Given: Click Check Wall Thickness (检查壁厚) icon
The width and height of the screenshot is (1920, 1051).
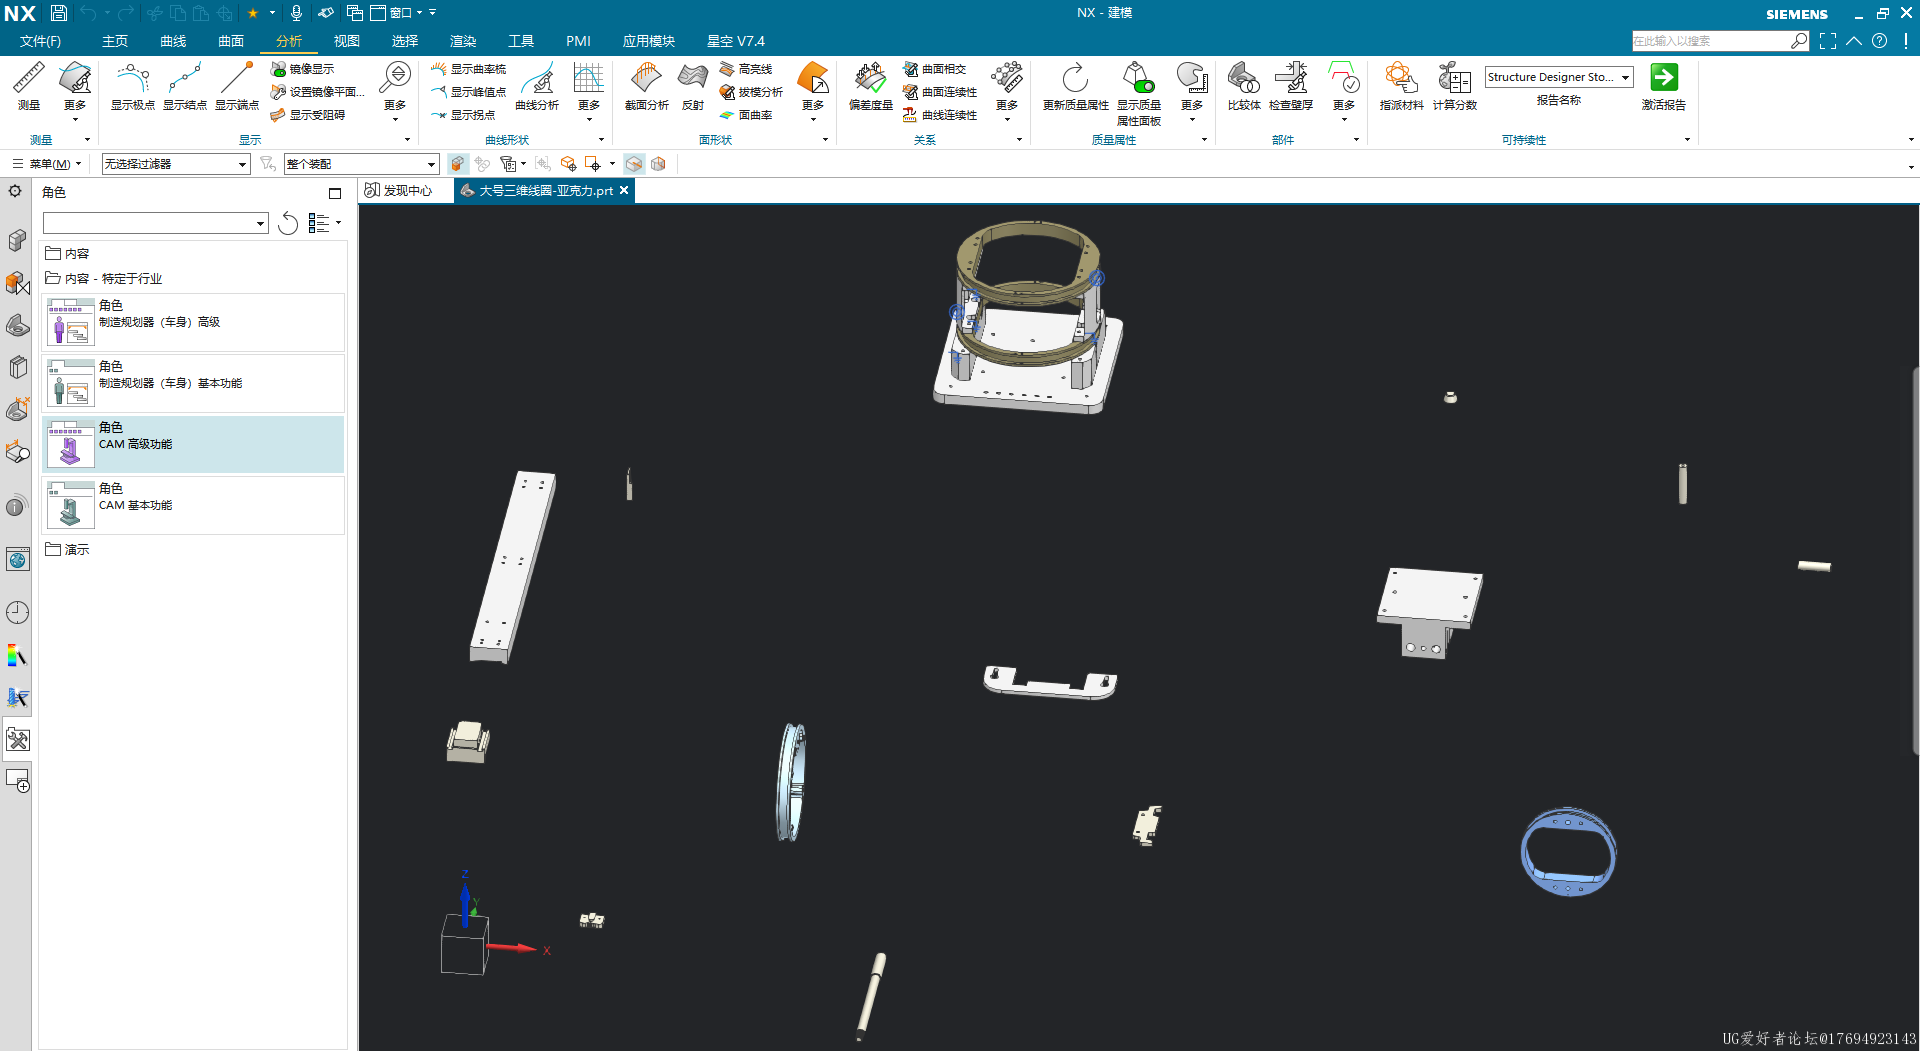Looking at the screenshot, I should (x=1290, y=86).
